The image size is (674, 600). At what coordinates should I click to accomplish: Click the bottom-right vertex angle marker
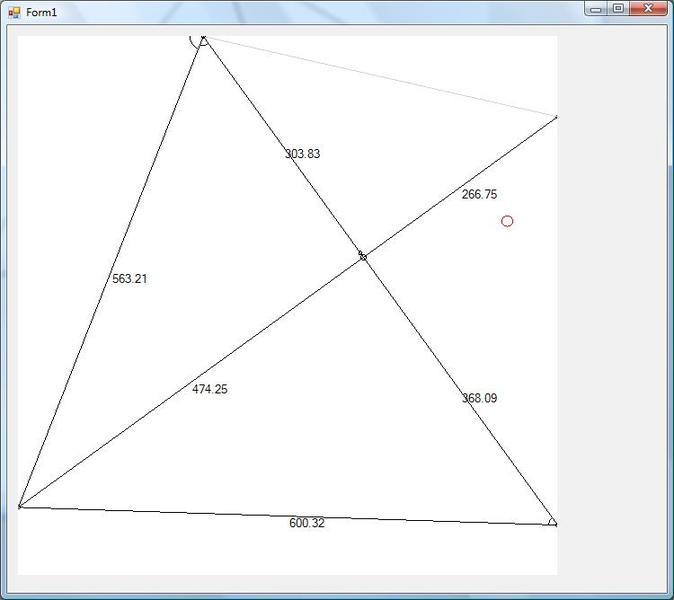click(553, 522)
